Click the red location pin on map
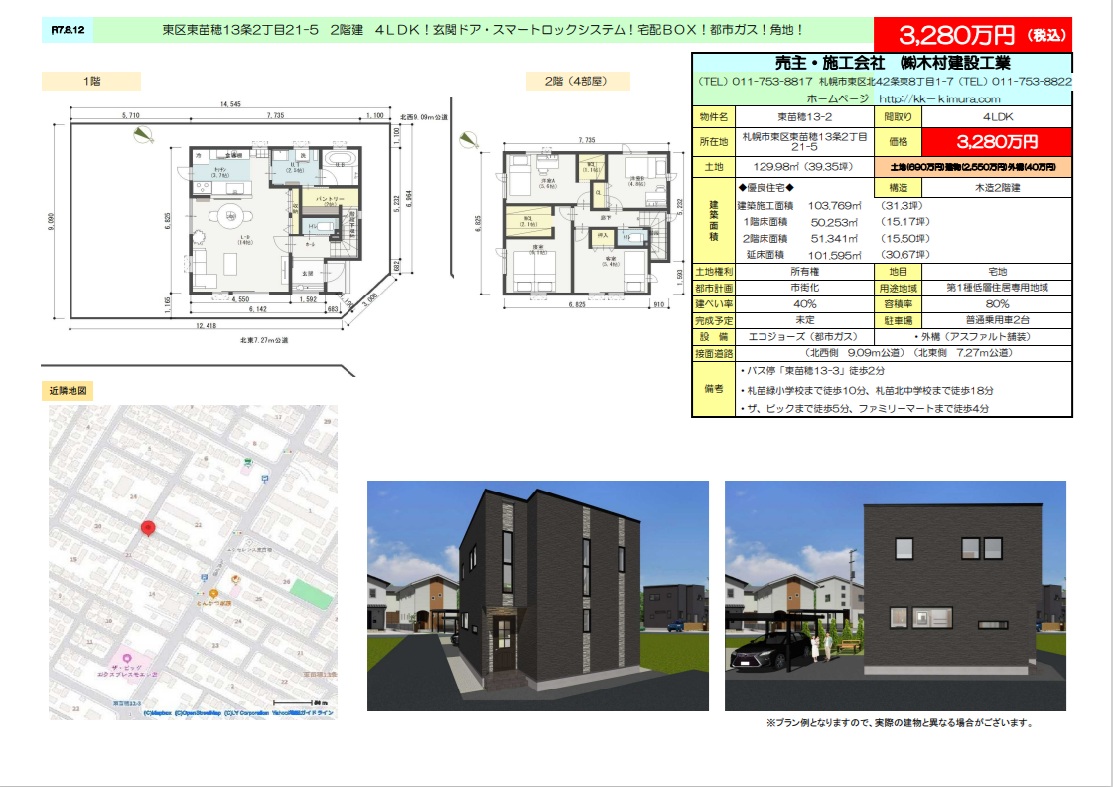 [148, 528]
